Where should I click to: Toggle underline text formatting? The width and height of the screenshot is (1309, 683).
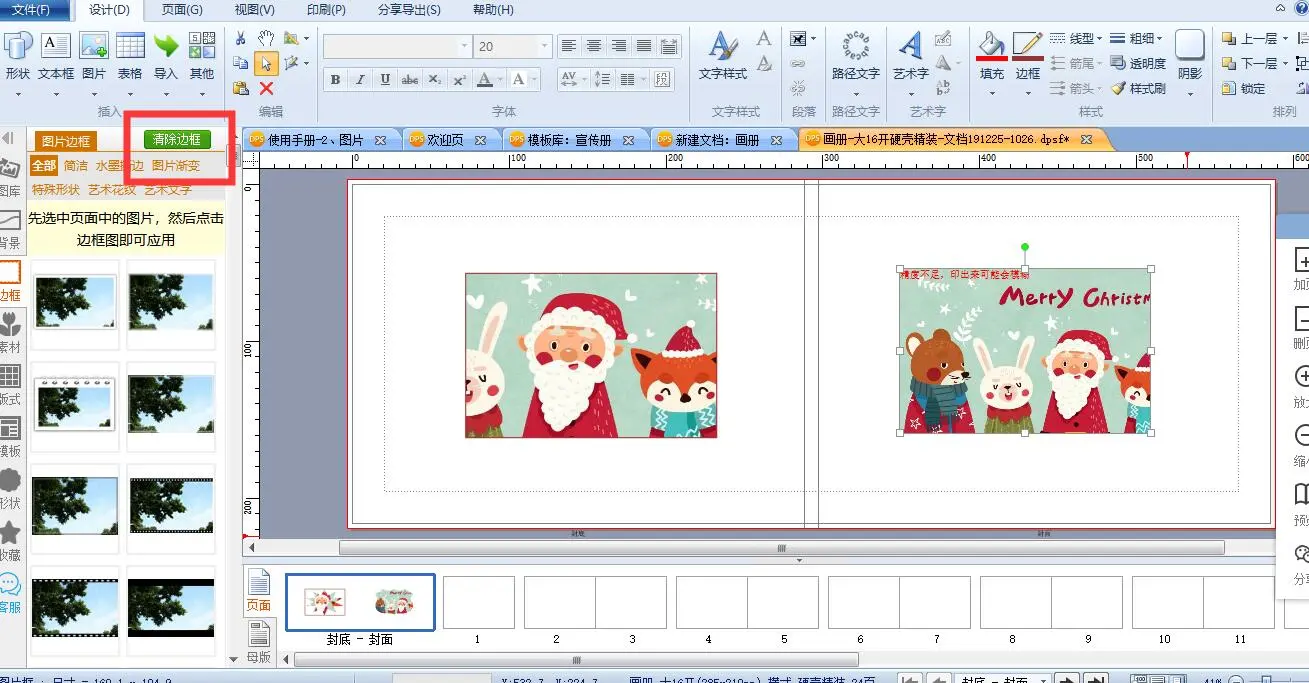tap(385, 80)
